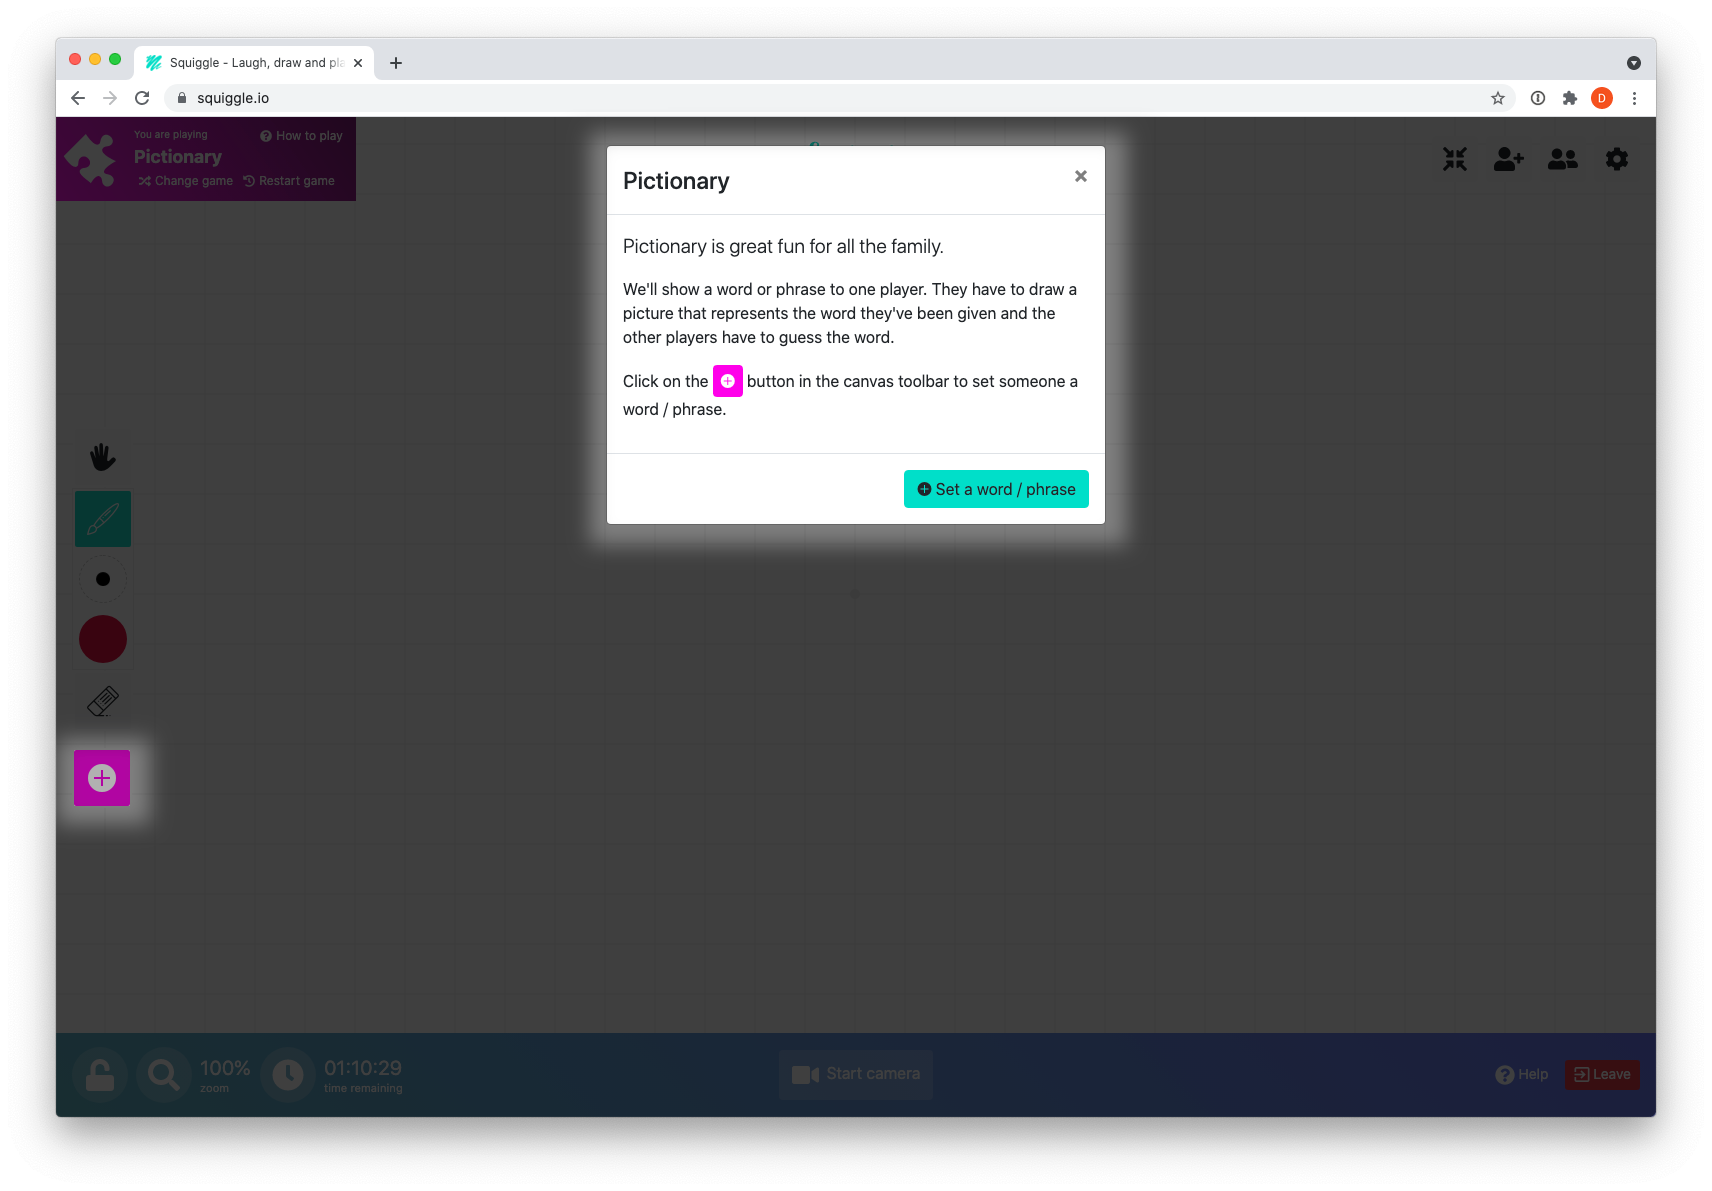
Task: Click the 01:10:29 time remaining text
Action: [363, 1068]
